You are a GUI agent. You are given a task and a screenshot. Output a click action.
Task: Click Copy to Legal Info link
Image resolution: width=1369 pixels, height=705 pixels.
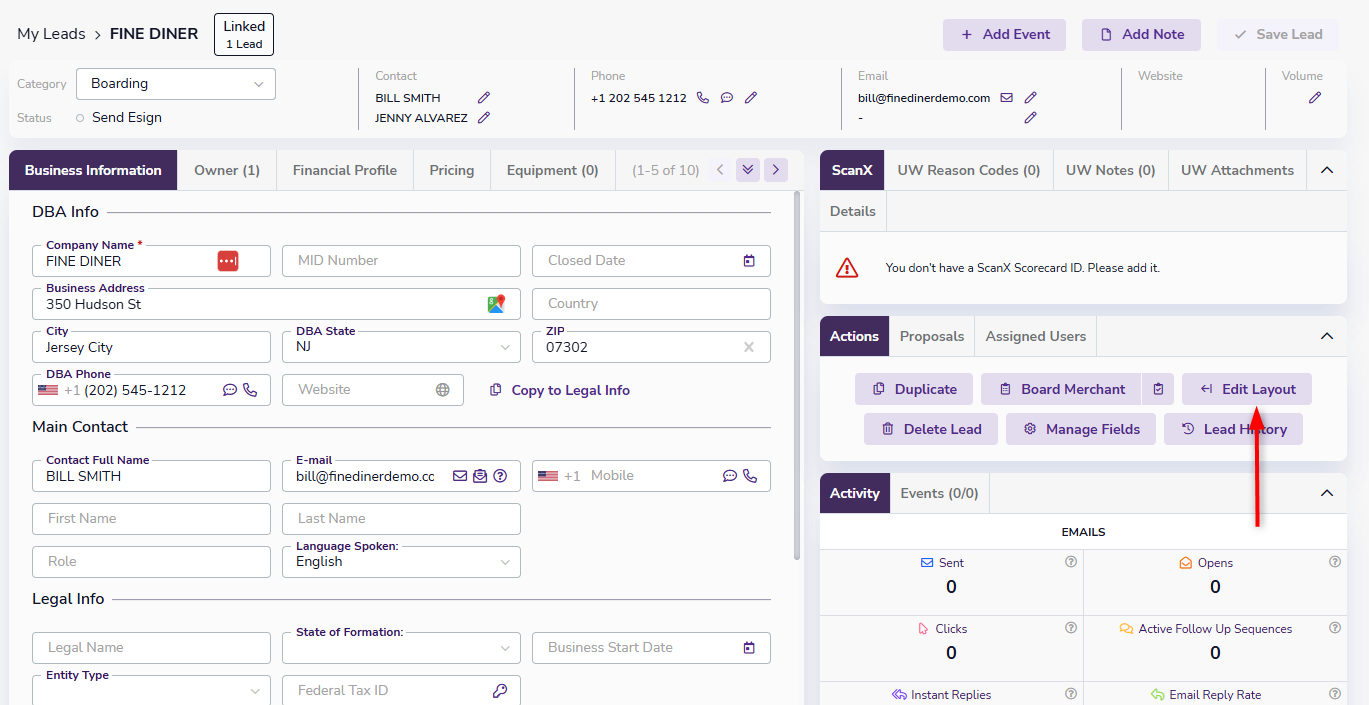click(560, 390)
